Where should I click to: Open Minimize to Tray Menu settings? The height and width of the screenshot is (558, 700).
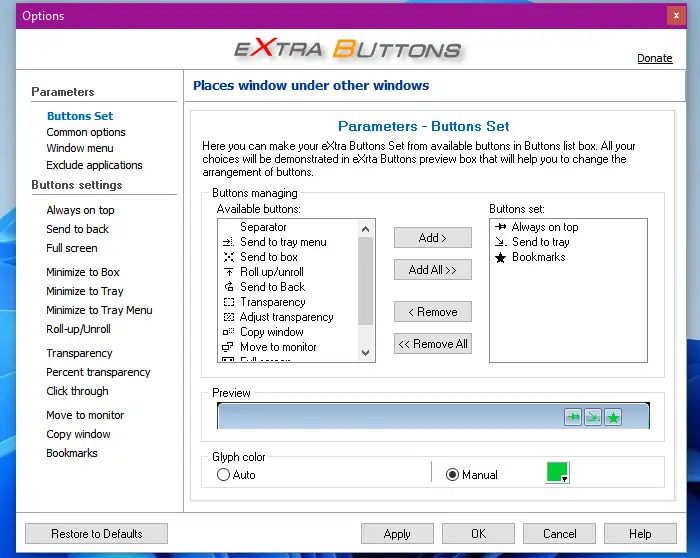99,310
